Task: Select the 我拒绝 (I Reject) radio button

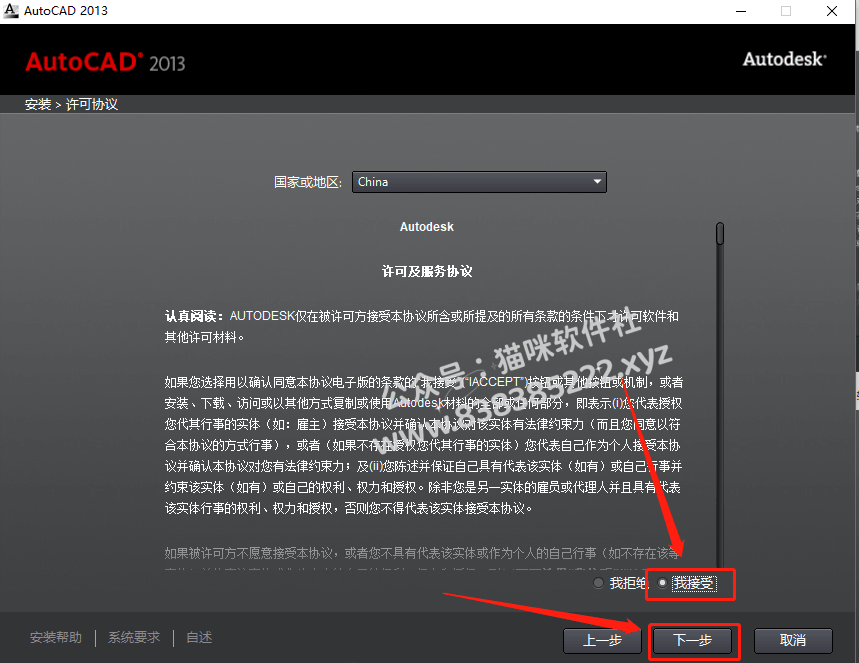Action: (599, 584)
